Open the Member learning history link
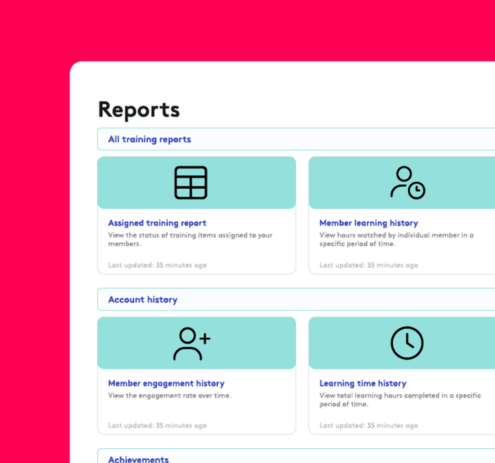Viewport: 495px width, 463px height. click(x=369, y=223)
